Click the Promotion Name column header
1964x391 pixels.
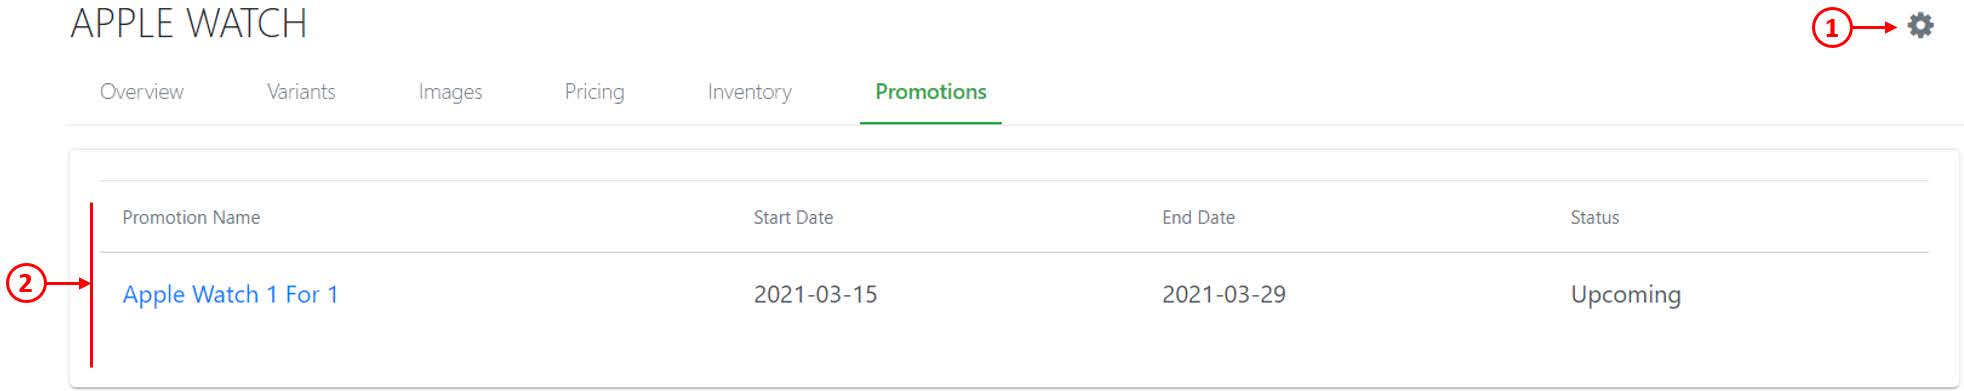[x=191, y=217]
